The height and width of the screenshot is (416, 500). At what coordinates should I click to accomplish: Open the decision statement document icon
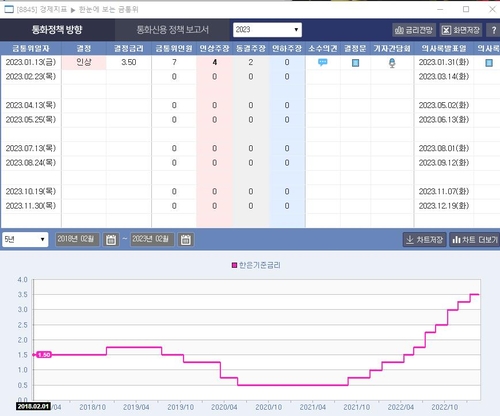pyautogui.click(x=356, y=63)
